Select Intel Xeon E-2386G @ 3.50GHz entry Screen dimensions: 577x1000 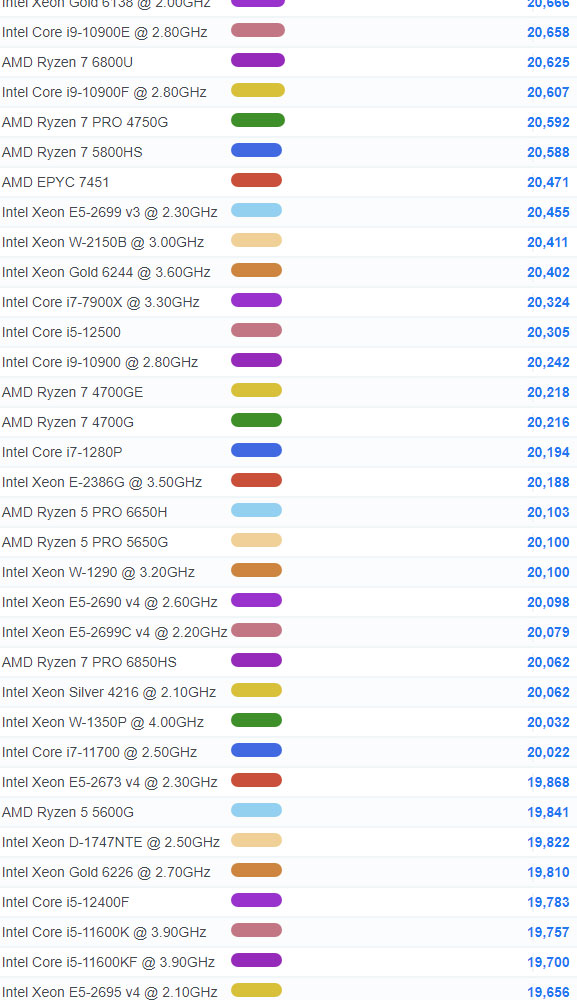(102, 482)
